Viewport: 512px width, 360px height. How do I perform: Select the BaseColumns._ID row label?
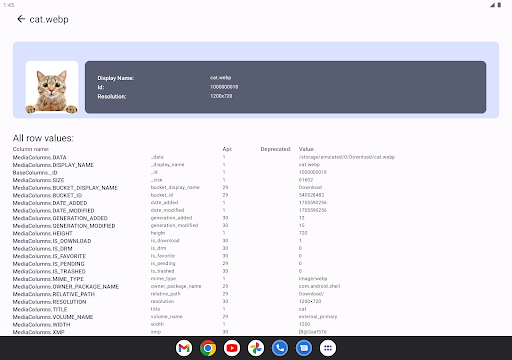pyautogui.click(x=35, y=173)
